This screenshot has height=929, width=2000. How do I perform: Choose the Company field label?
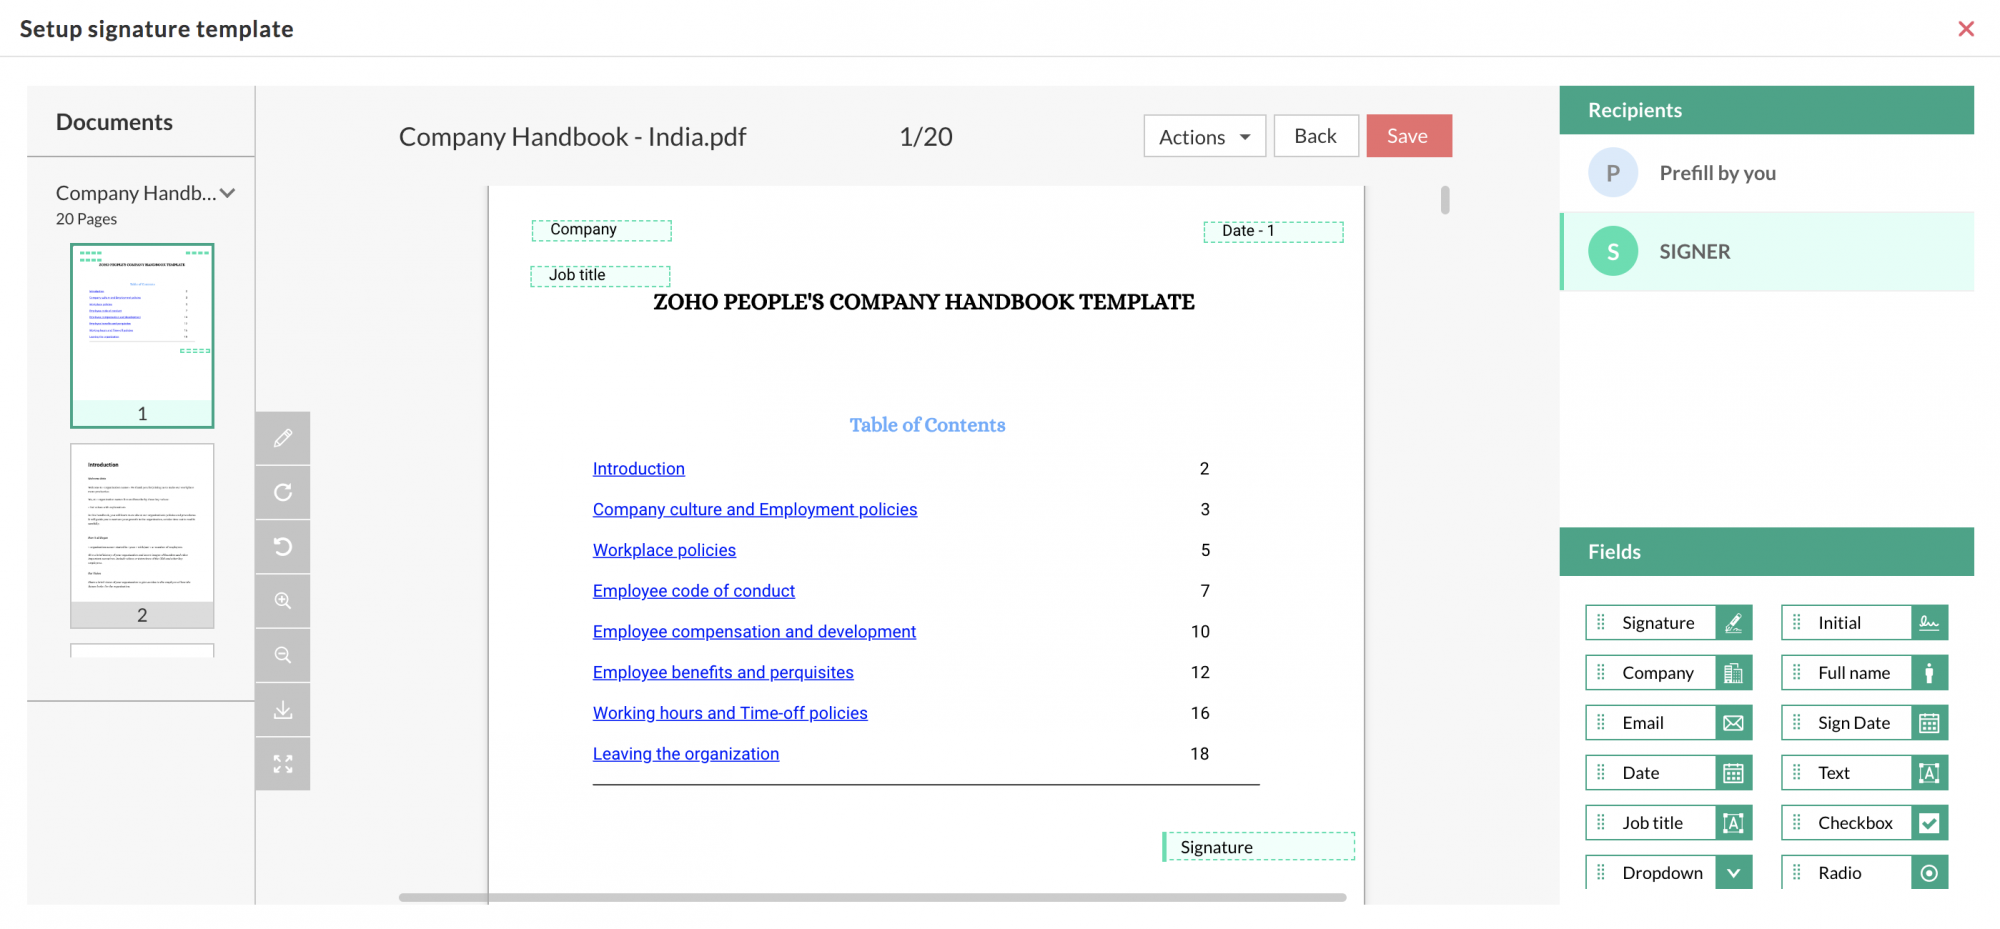click(x=1658, y=673)
